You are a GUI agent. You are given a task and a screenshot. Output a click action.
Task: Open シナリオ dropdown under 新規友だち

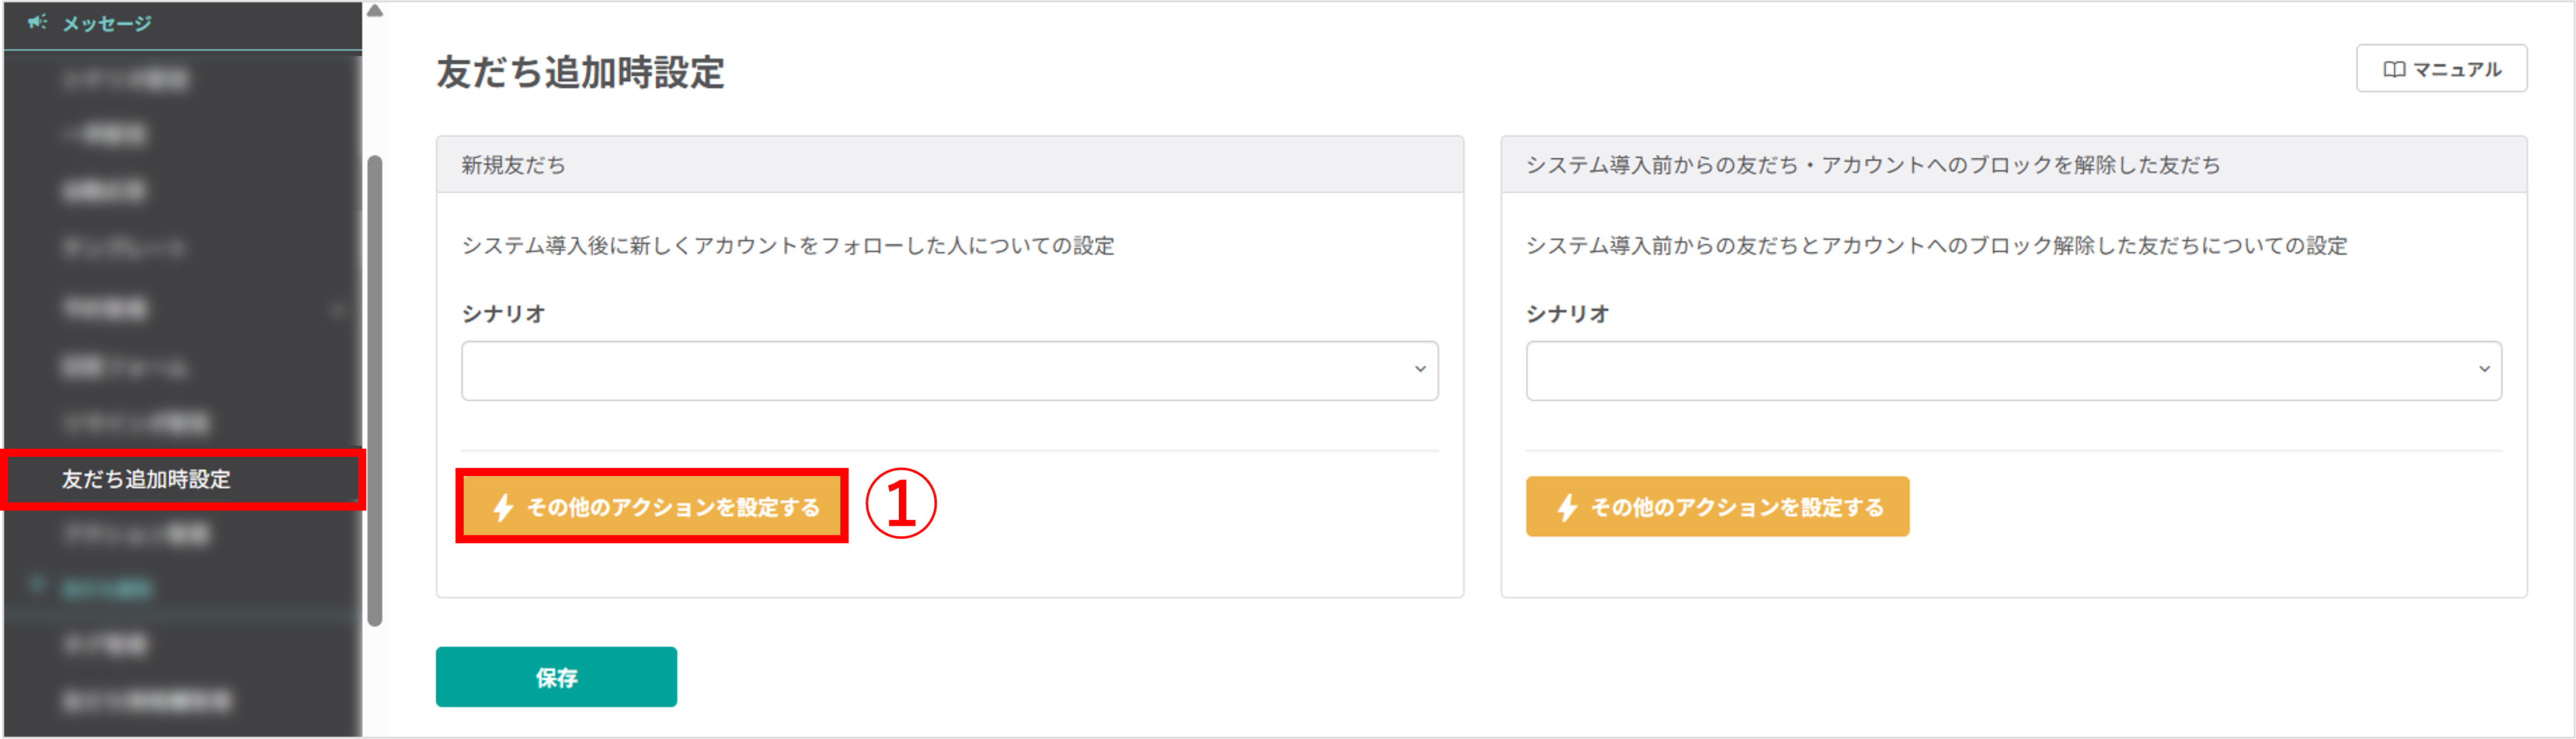[x=949, y=370]
